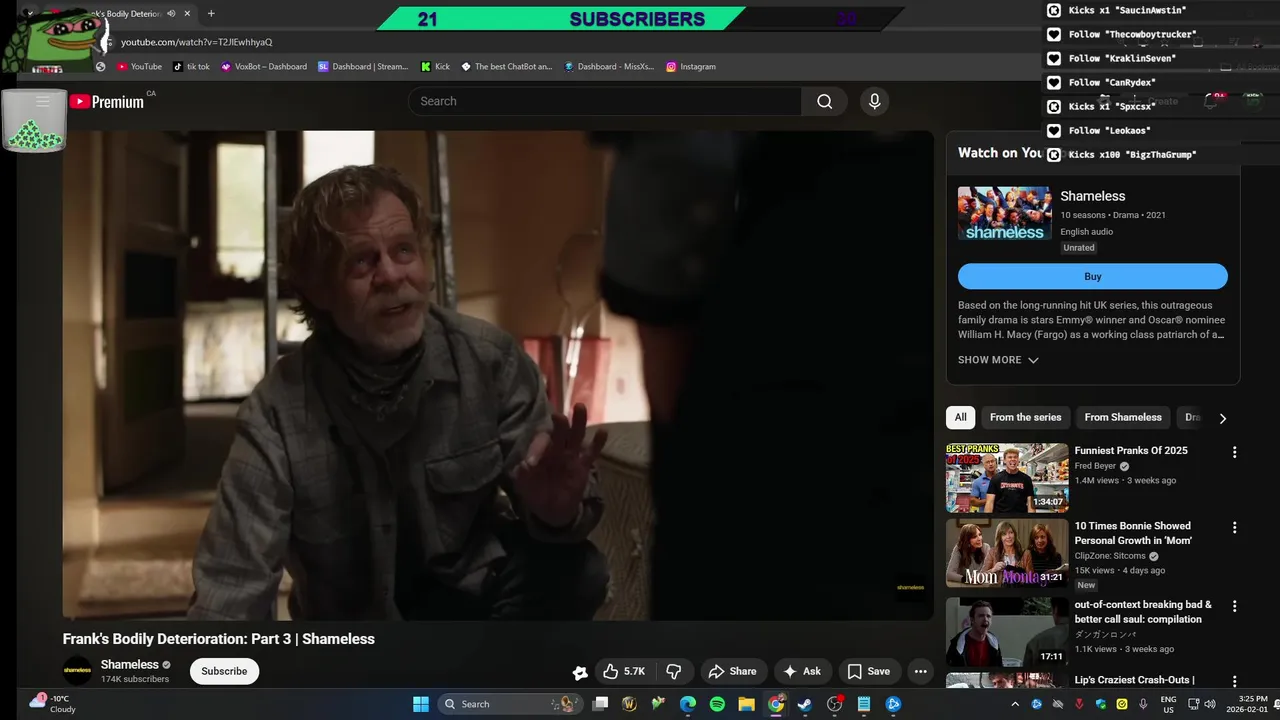
Task: Open Shameless series title in panel
Action: [1093, 197]
